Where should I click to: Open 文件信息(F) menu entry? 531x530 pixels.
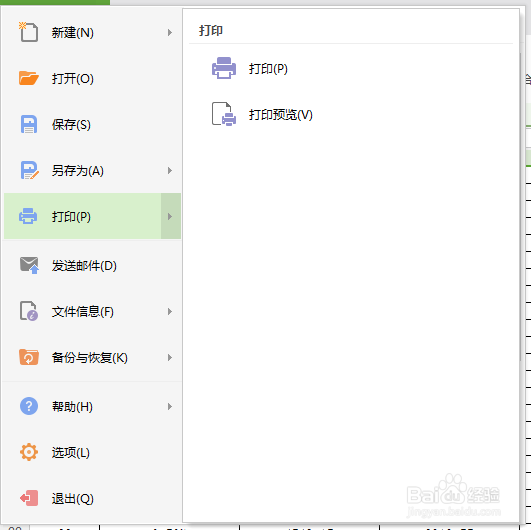(x=92, y=312)
